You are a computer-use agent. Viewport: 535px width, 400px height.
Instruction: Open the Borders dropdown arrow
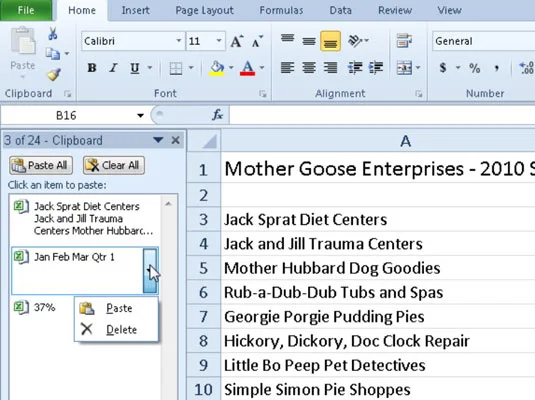pyautogui.click(x=191, y=68)
